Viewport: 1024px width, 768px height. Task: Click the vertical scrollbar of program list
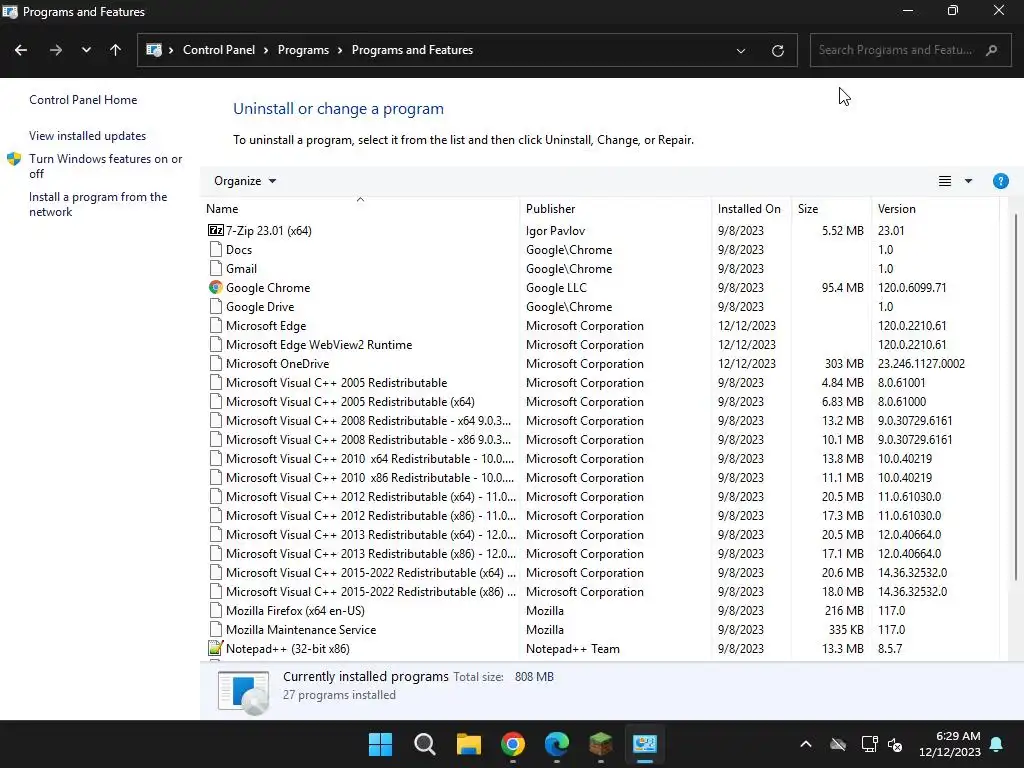pyautogui.click(x=1016, y=397)
